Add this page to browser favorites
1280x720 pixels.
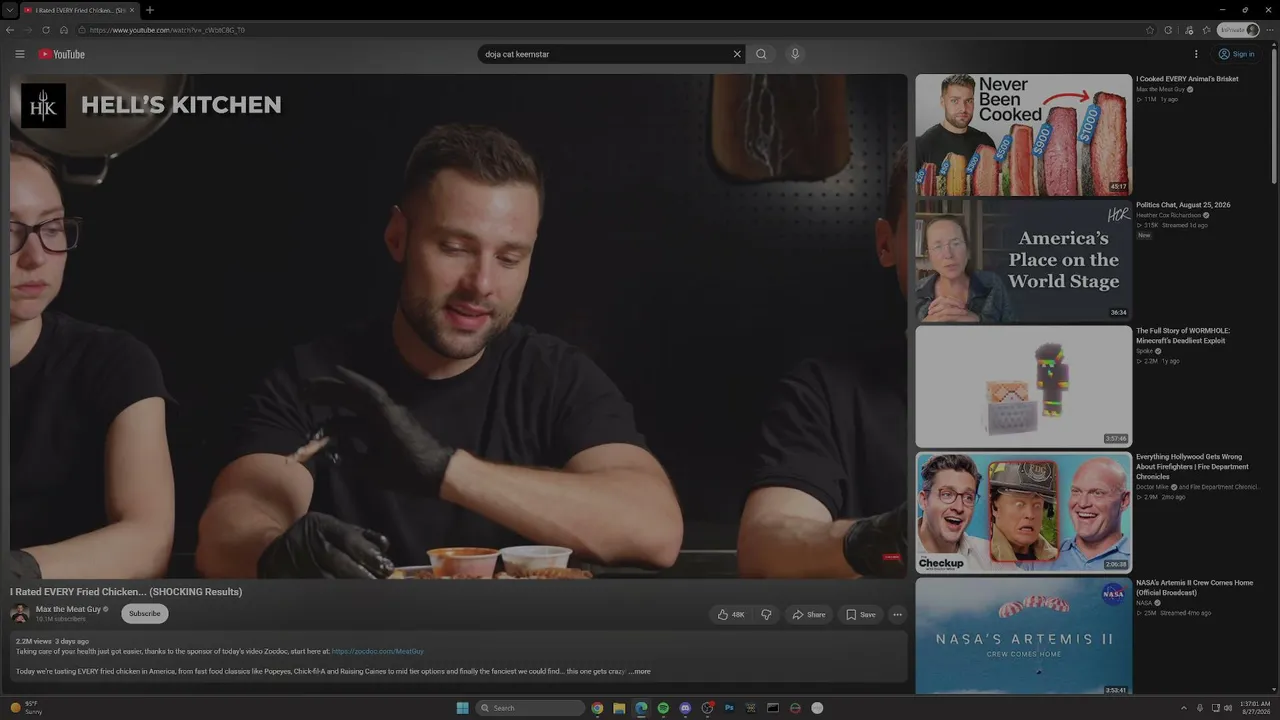click(x=1150, y=30)
